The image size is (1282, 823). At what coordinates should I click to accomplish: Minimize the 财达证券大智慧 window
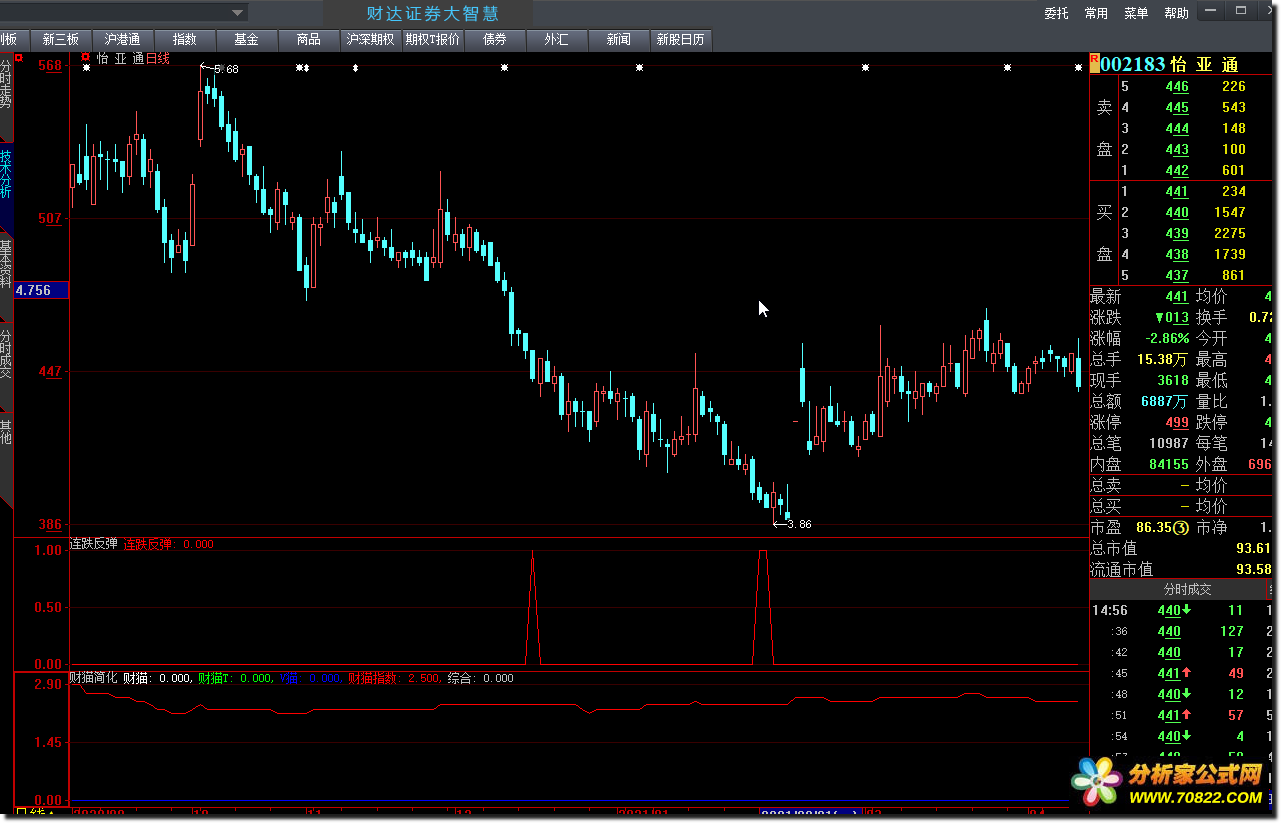(x=1211, y=11)
